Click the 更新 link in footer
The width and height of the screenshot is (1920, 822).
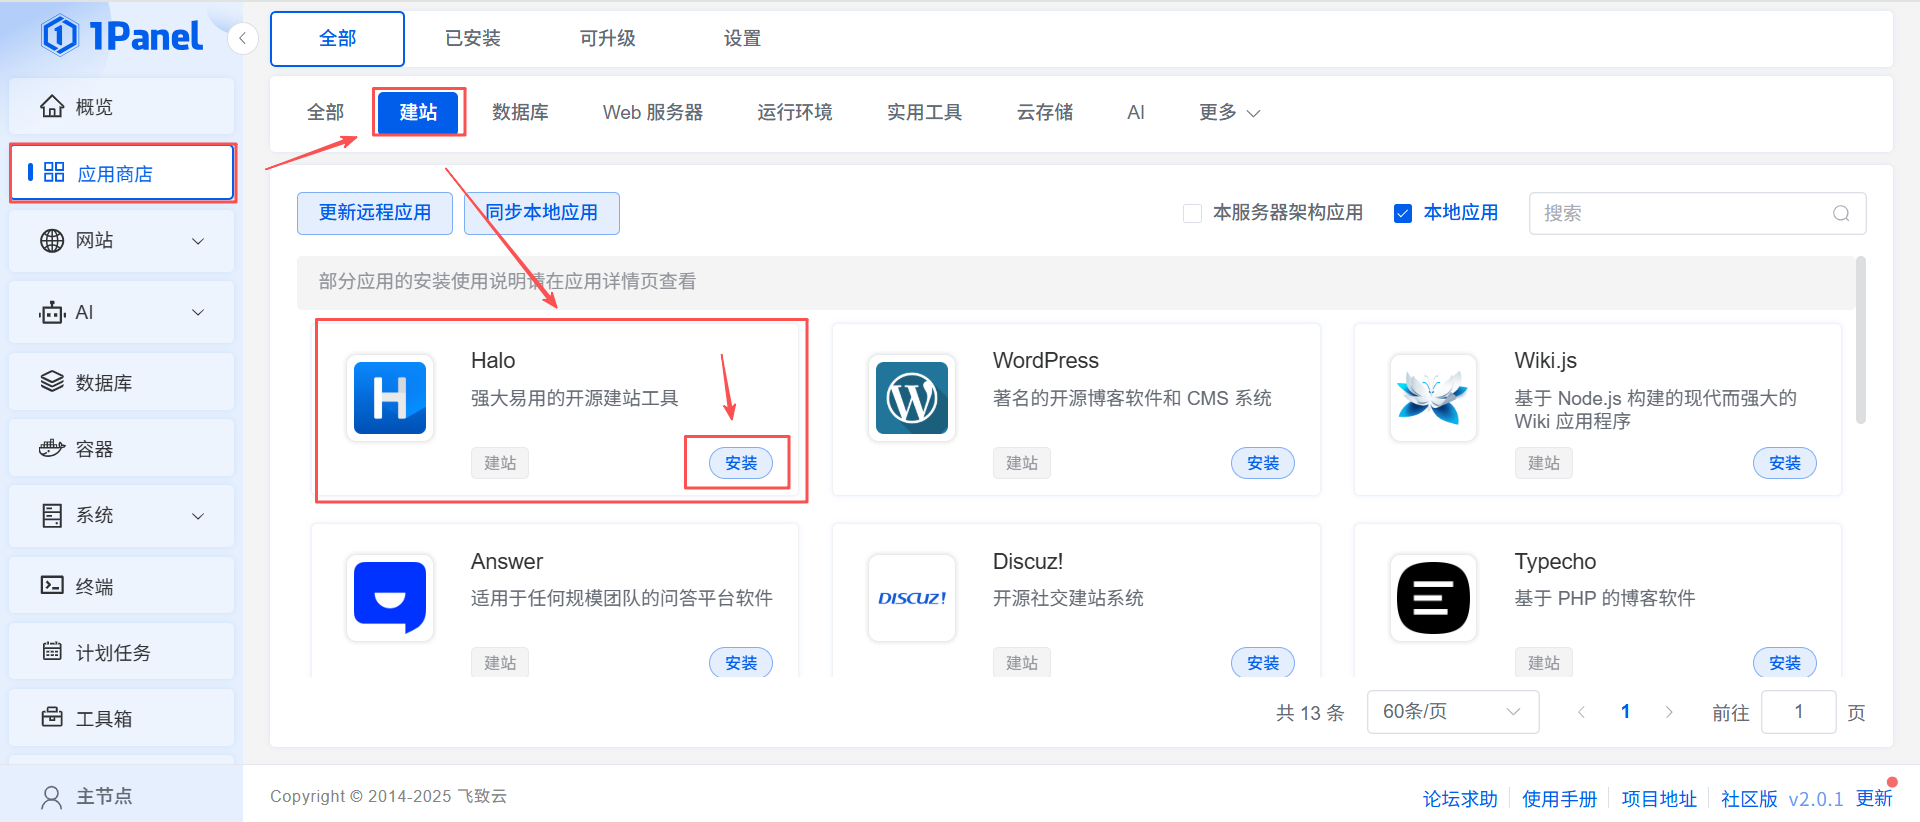point(1874,798)
